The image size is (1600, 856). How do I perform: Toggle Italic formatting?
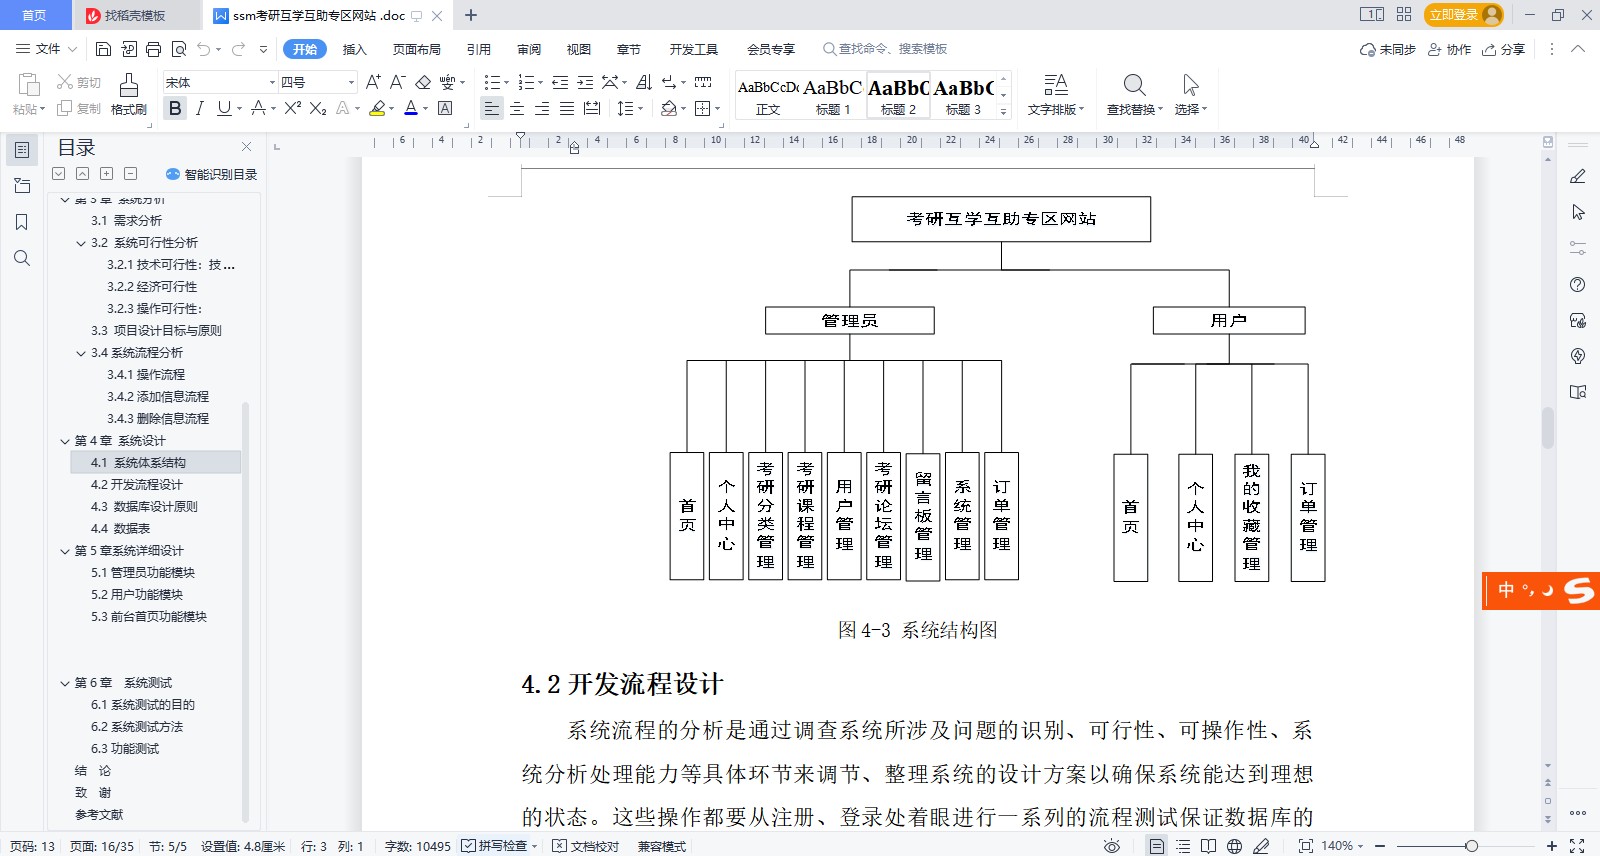tap(200, 108)
